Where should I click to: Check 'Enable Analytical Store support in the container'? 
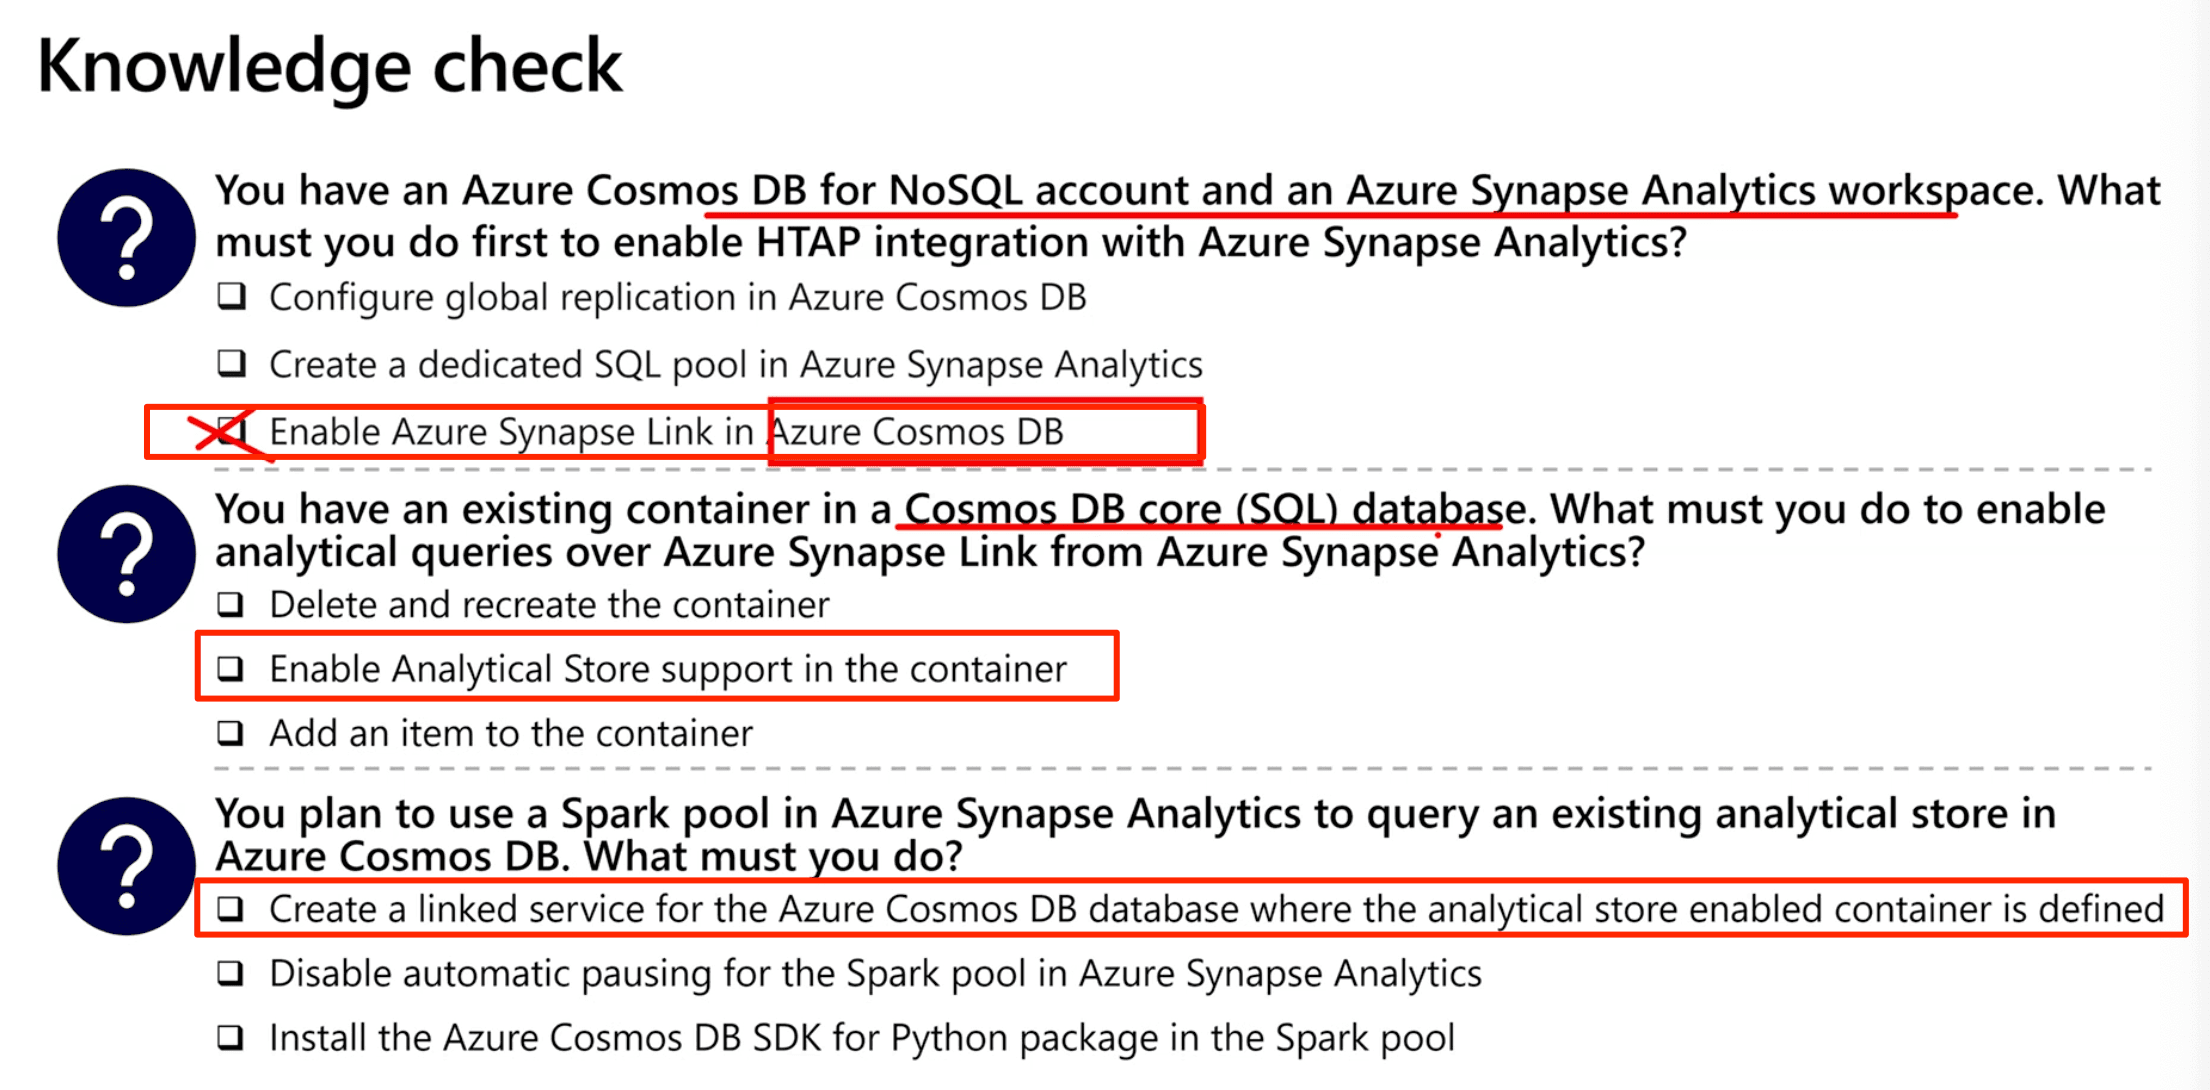(231, 668)
